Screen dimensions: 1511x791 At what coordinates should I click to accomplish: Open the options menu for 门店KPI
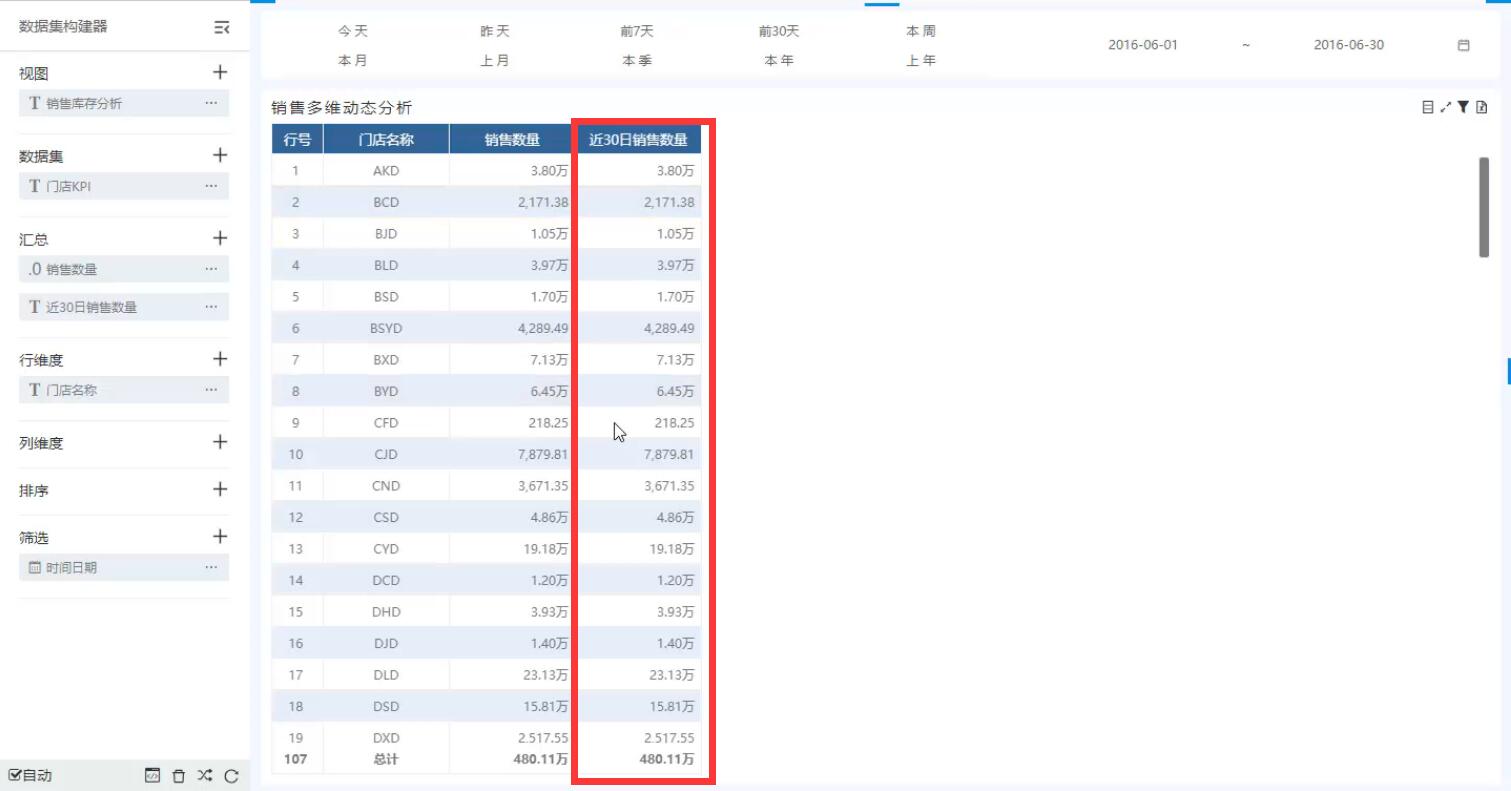point(211,186)
